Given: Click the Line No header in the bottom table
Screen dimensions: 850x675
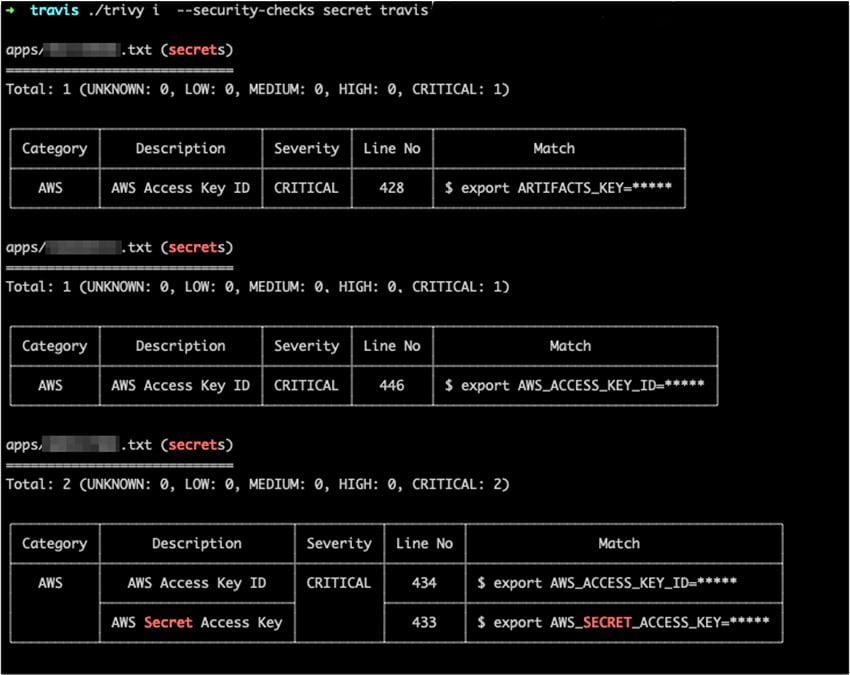Looking at the screenshot, I should (424, 543).
